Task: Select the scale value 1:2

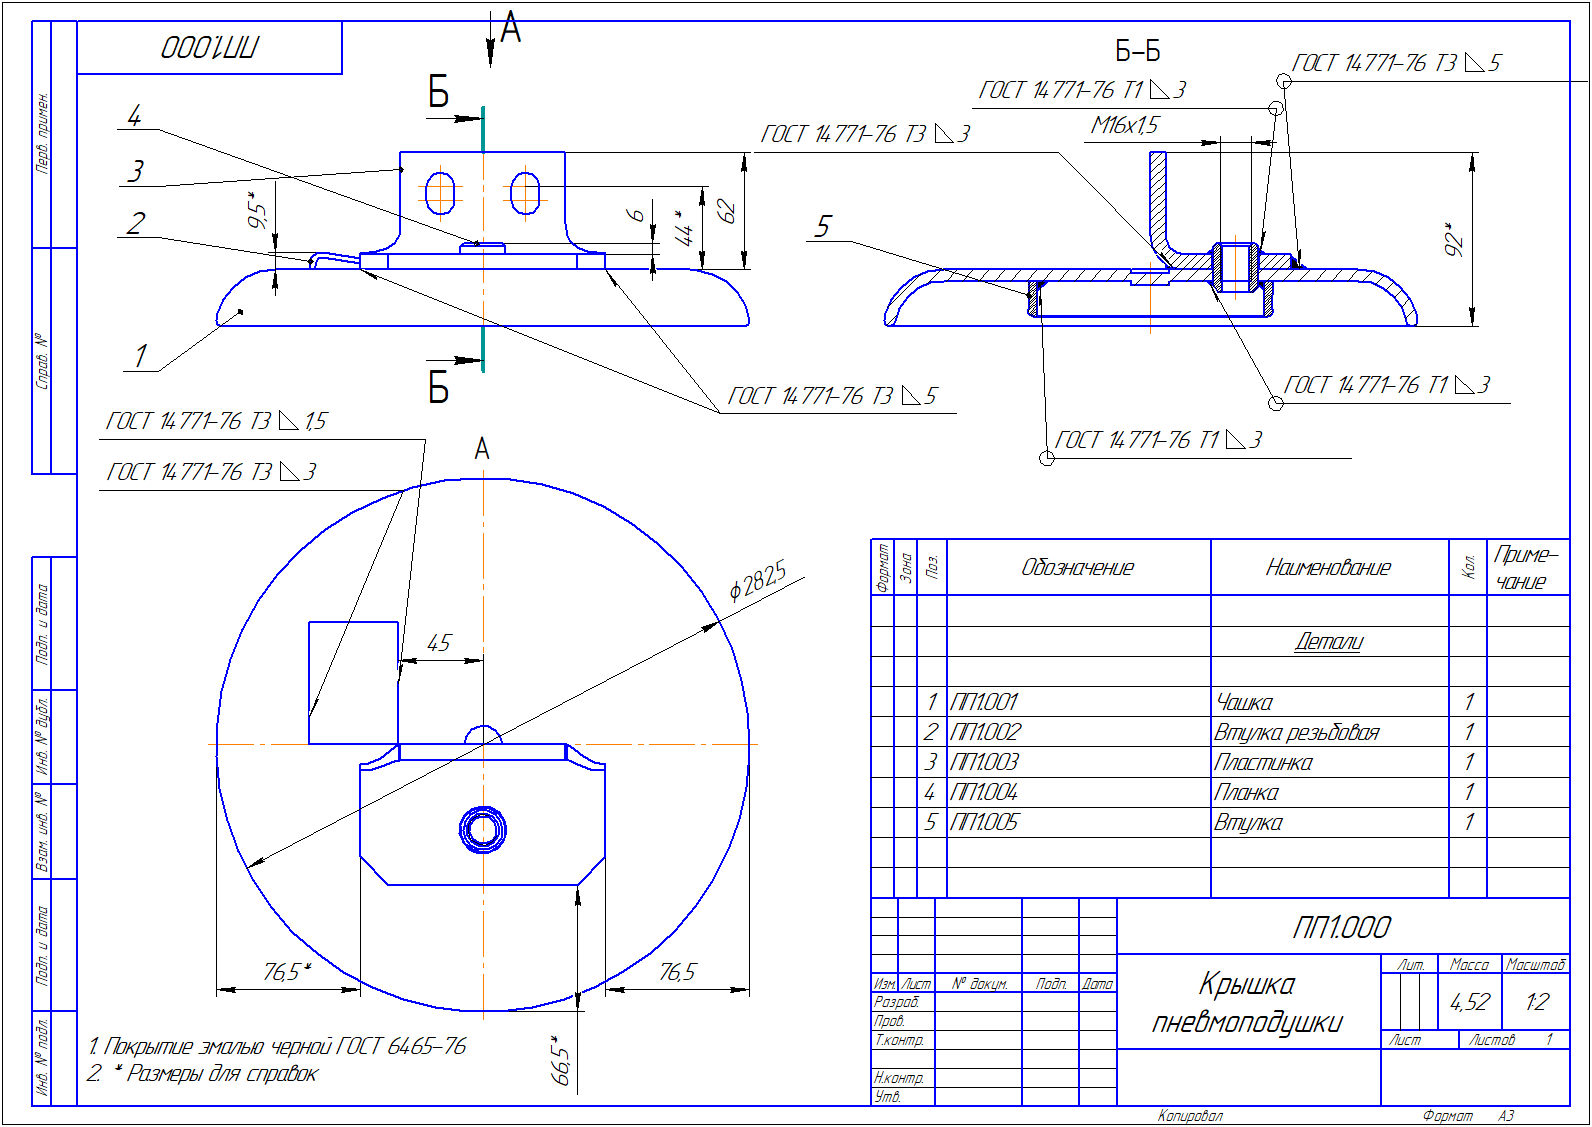Action: (1536, 1001)
